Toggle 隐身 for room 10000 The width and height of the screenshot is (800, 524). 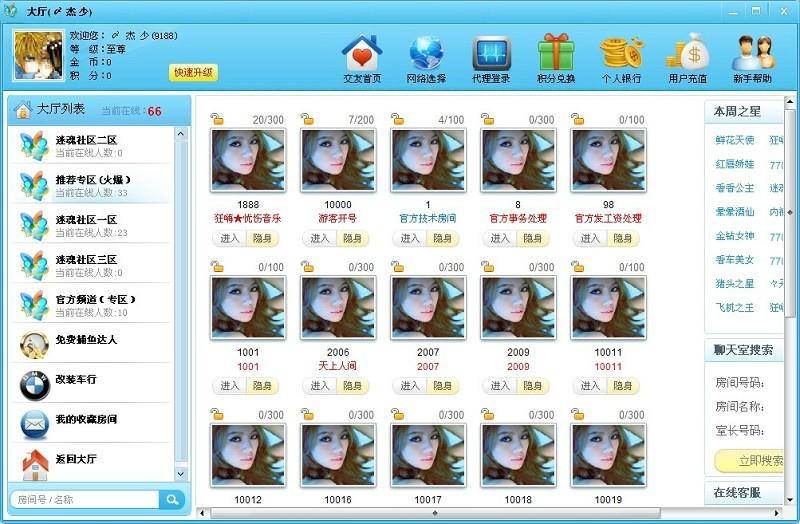click(x=353, y=238)
